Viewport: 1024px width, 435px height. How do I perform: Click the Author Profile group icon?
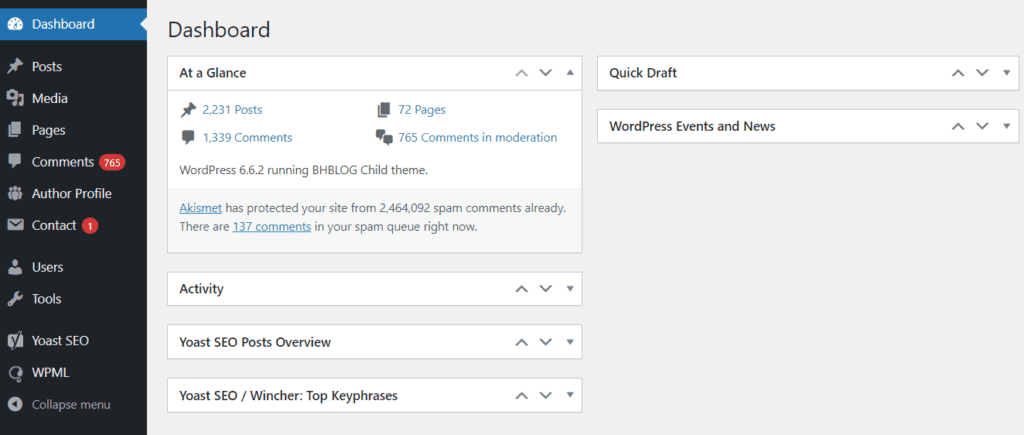[15, 193]
